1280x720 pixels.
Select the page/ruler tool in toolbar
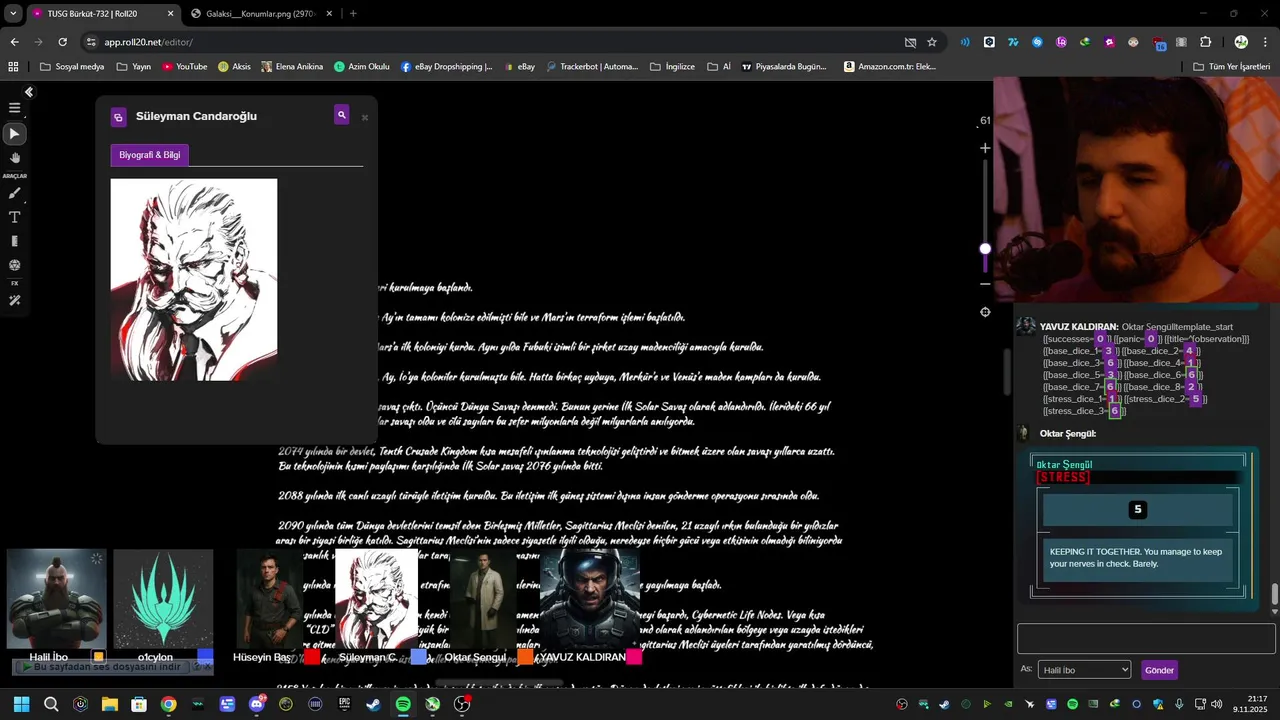14,241
